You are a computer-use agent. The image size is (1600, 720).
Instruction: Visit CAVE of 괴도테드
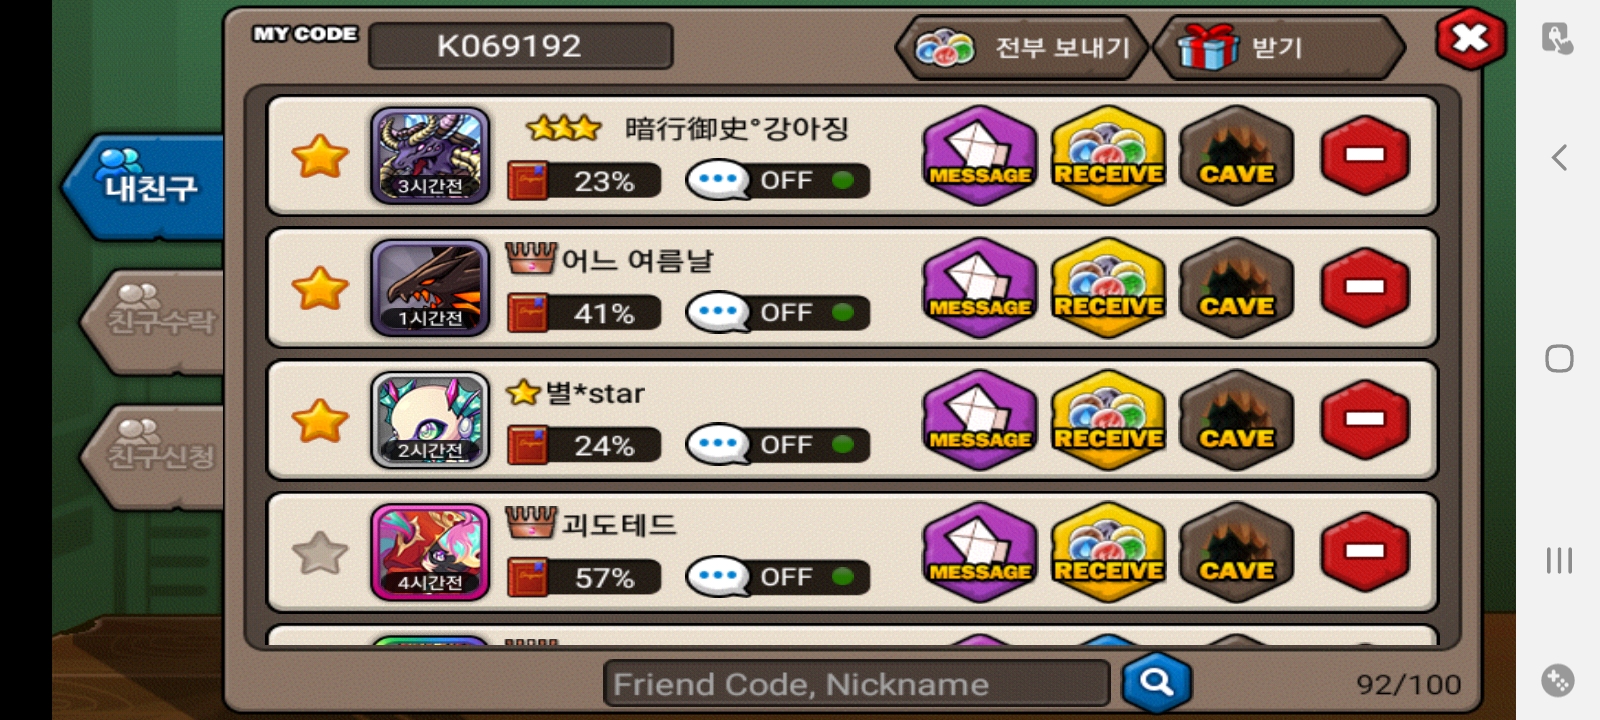point(1237,552)
